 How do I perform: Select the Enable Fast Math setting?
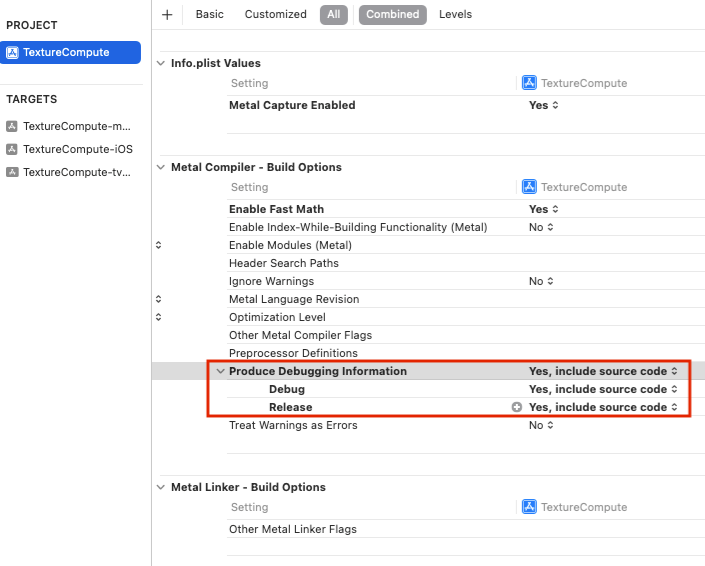[x=277, y=209]
